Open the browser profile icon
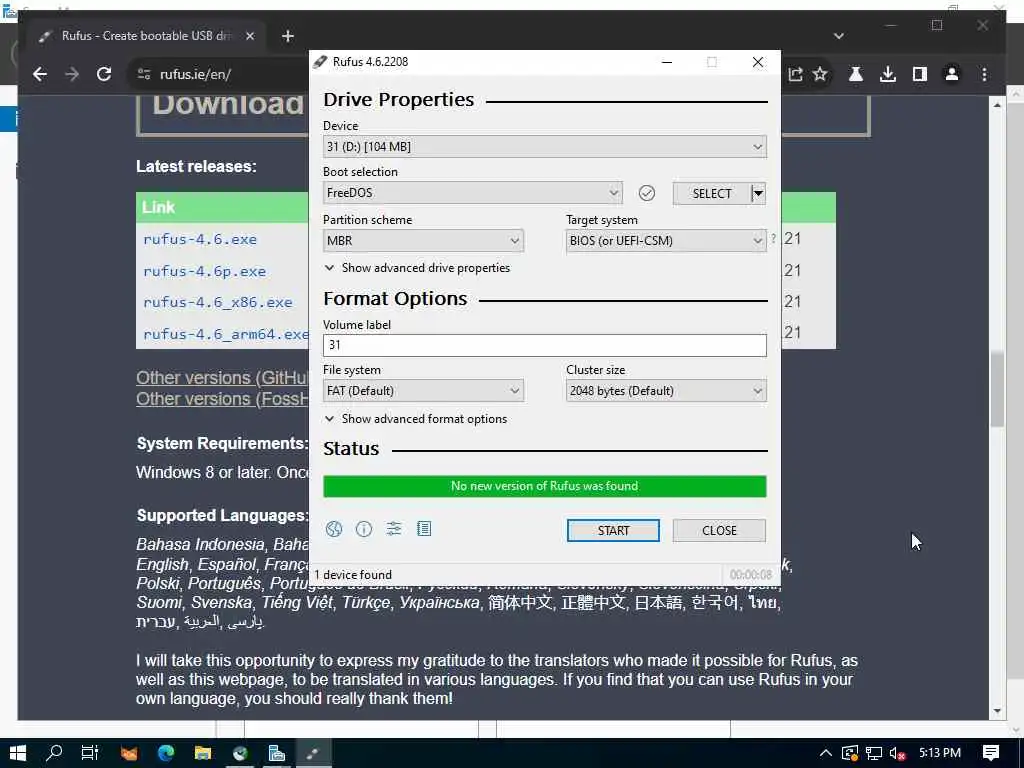This screenshot has height=768, width=1024. click(x=952, y=74)
